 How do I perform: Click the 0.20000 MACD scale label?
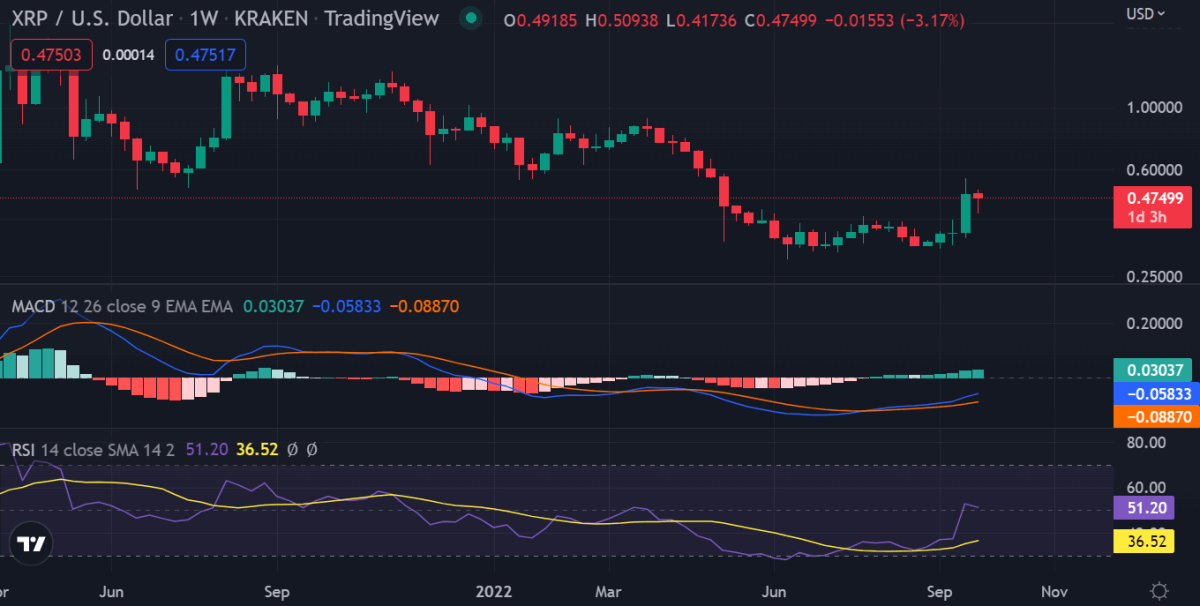coord(1154,324)
